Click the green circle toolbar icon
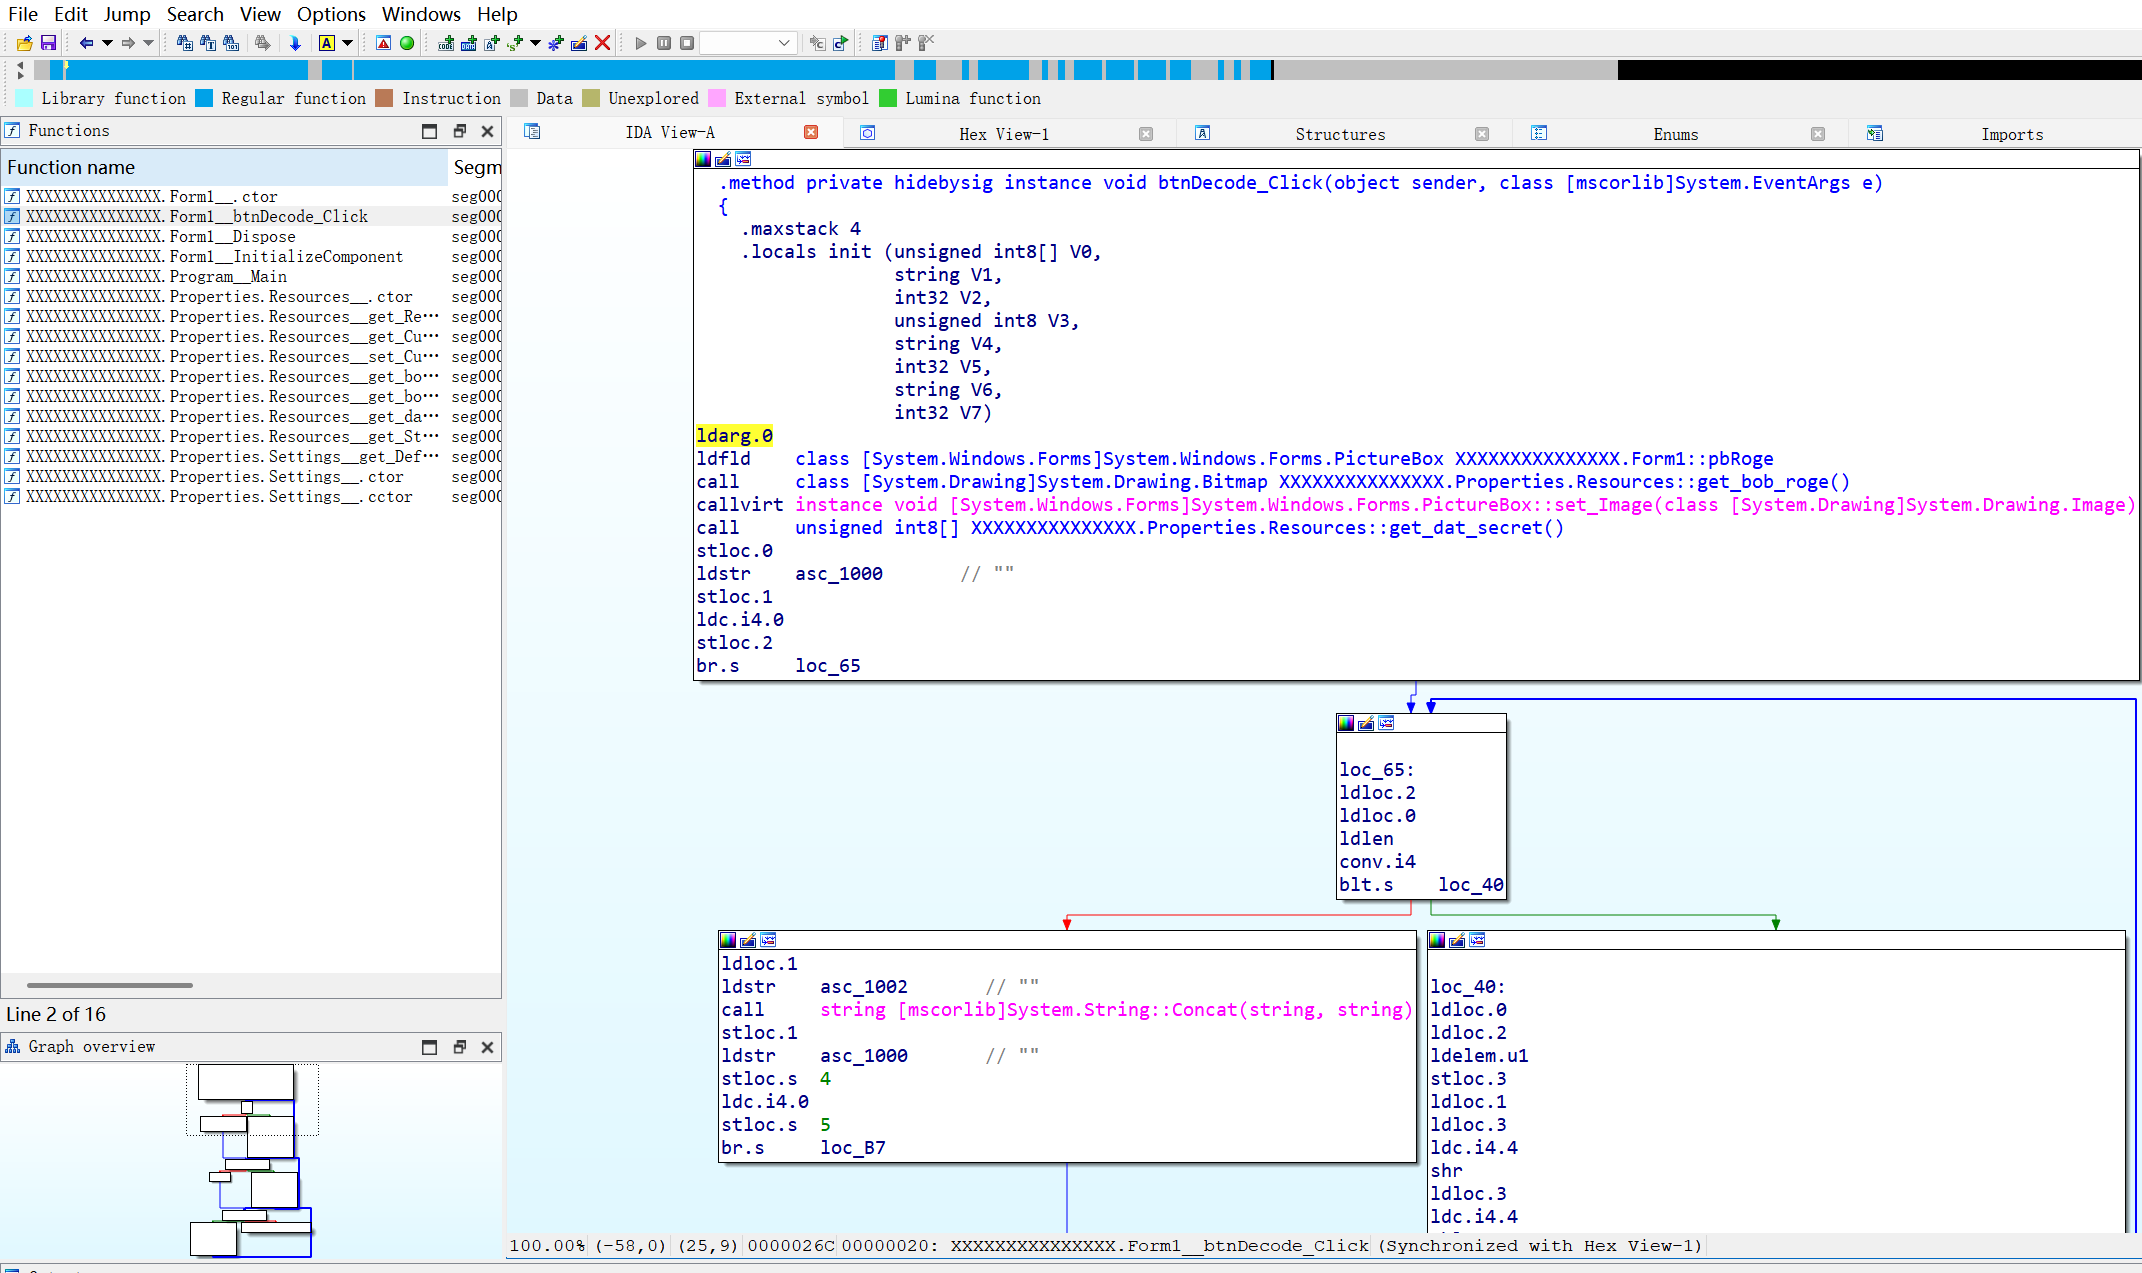This screenshot has width=2142, height=1273. (x=407, y=43)
